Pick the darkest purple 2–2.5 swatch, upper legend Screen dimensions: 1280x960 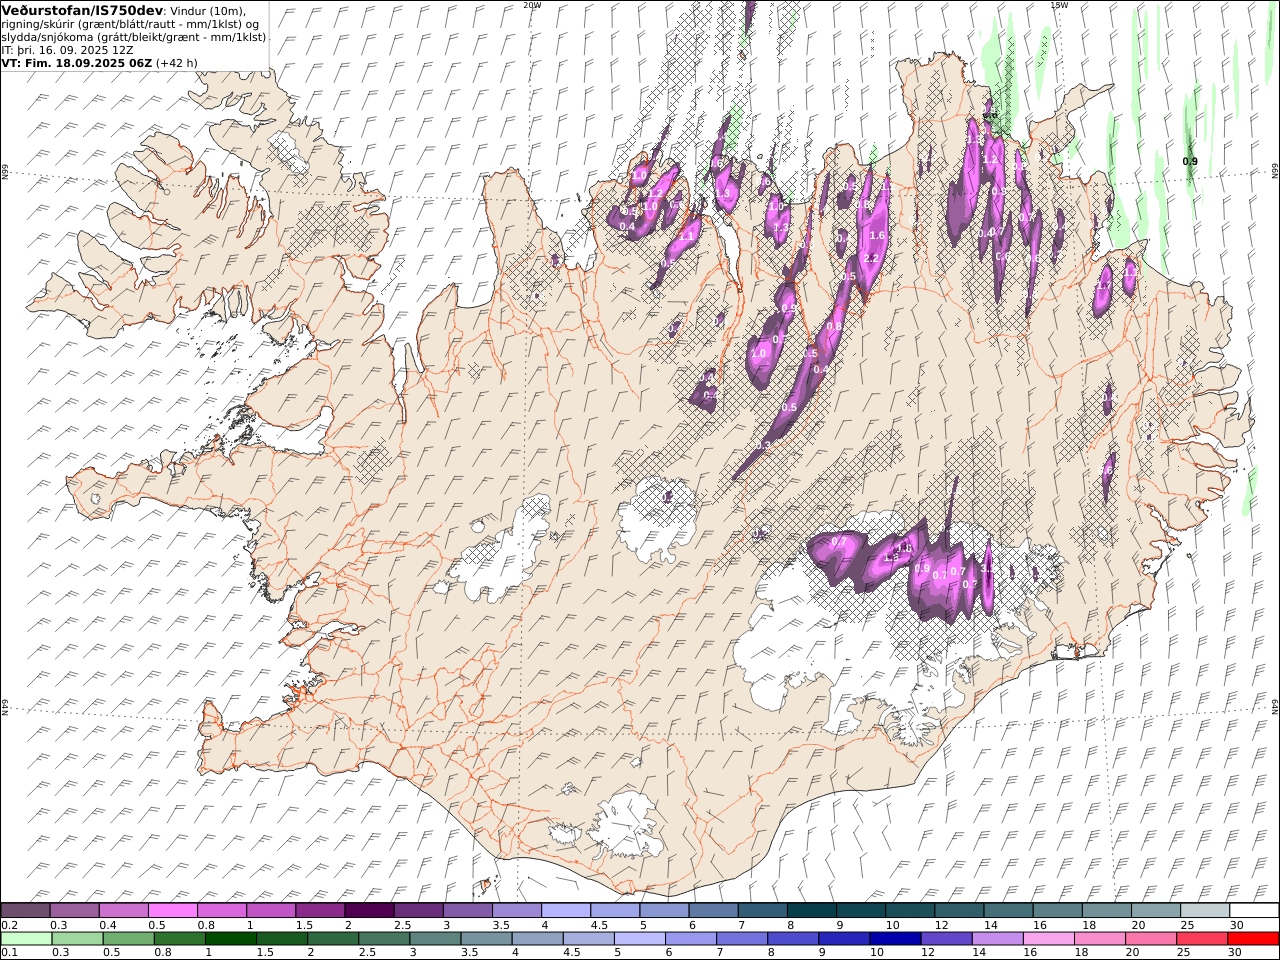[x=370, y=911]
